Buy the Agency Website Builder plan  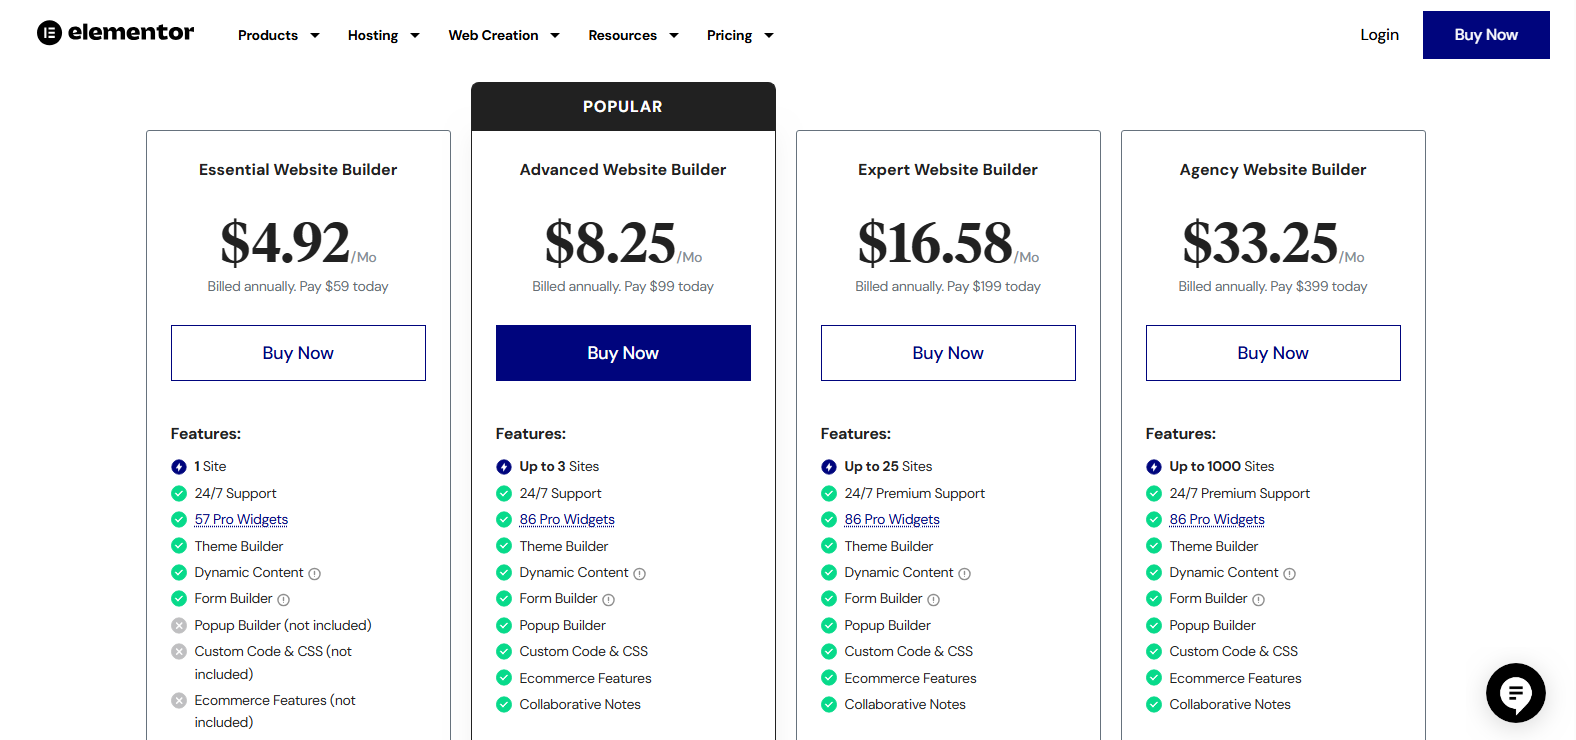pyautogui.click(x=1273, y=353)
